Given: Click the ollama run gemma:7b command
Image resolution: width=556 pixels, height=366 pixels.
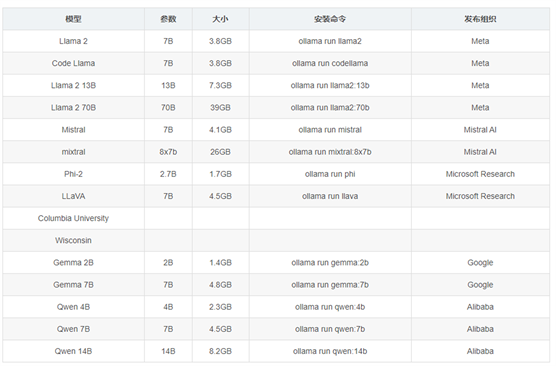Looking at the screenshot, I should point(330,285).
